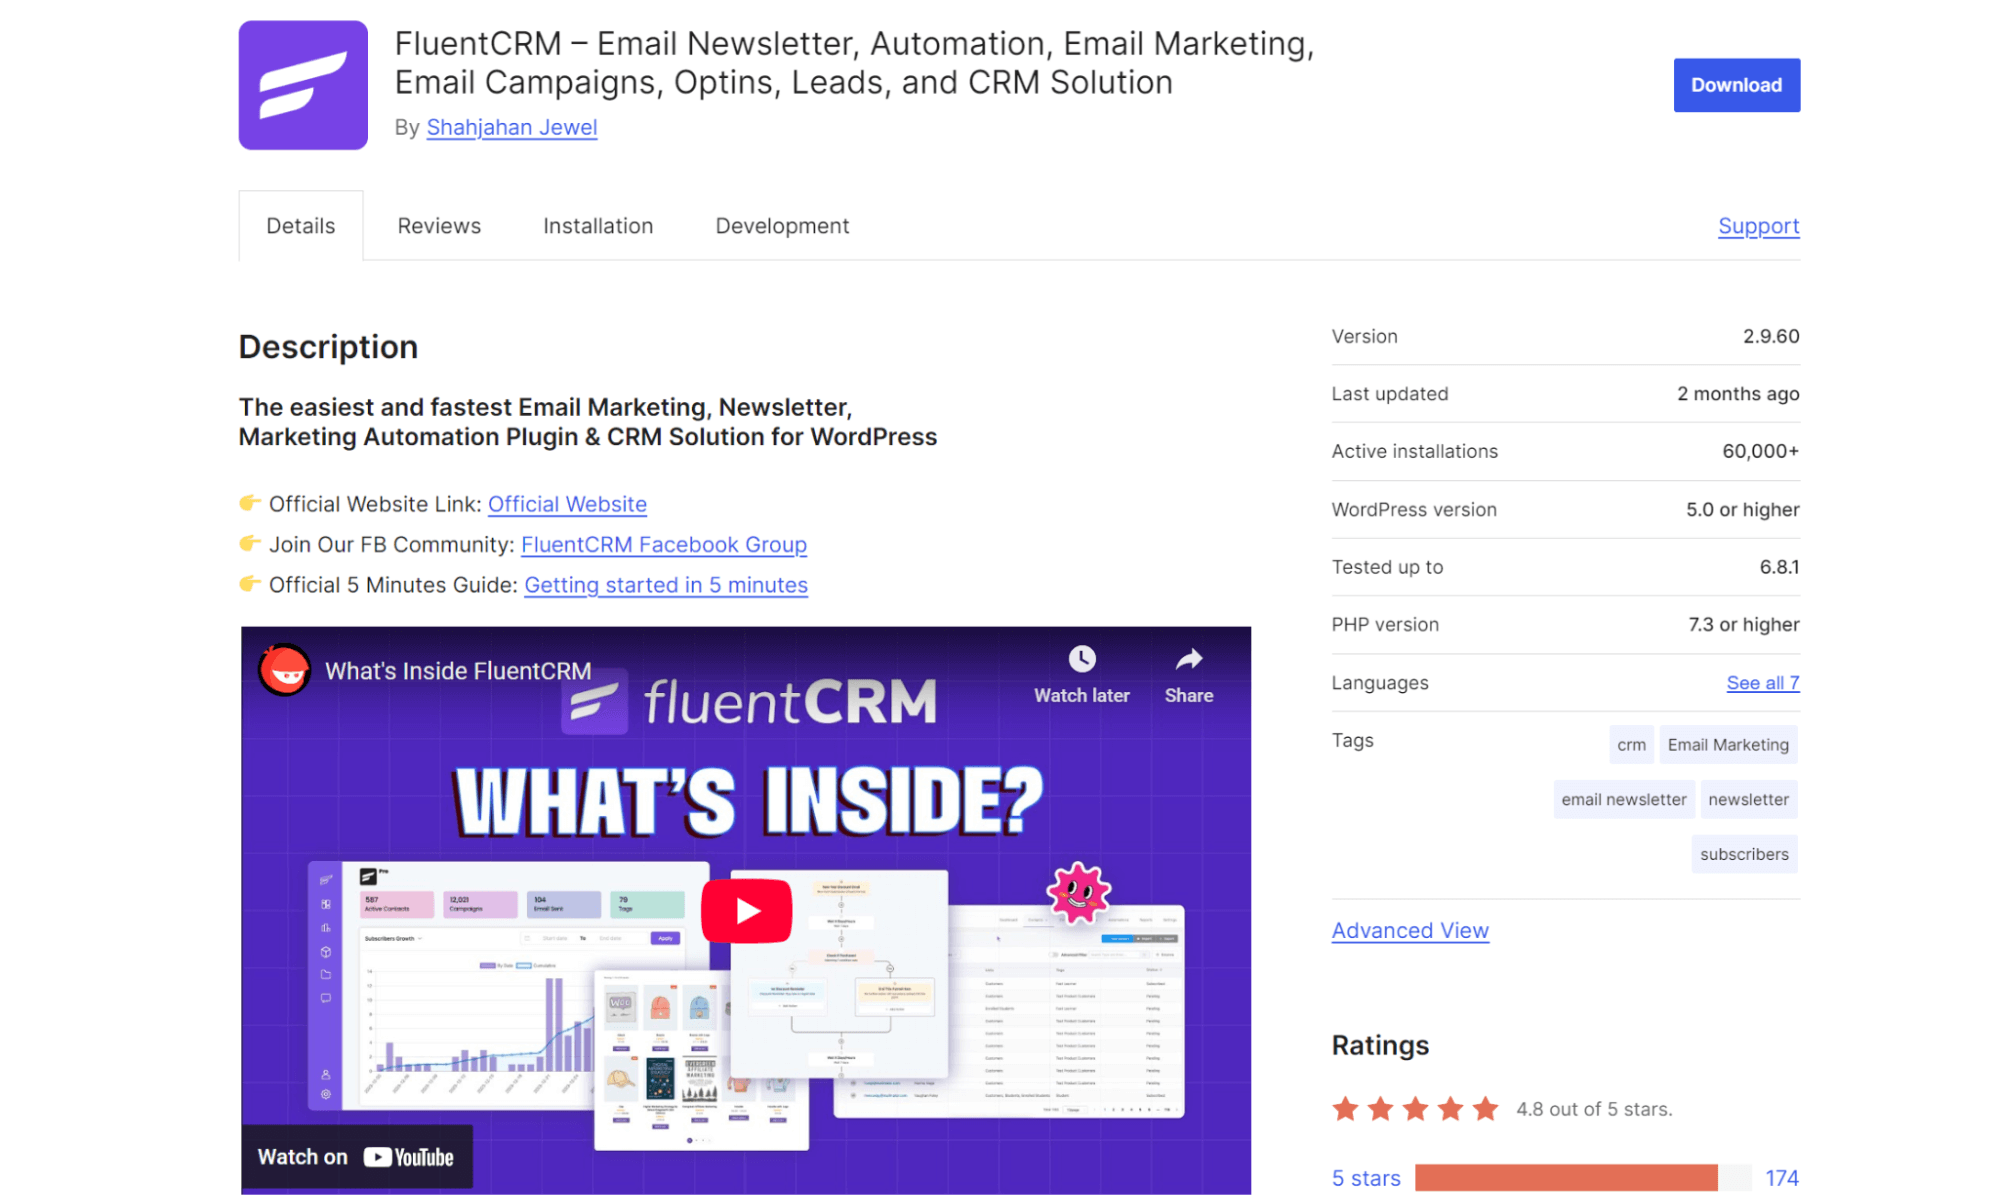Visit the Official Website link
The height and width of the screenshot is (1200, 1999).
567,504
